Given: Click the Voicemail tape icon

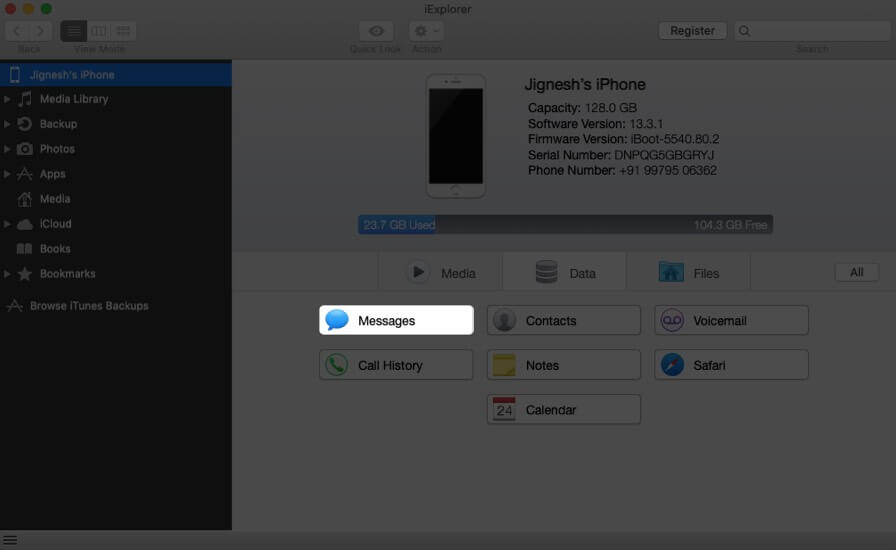Looking at the screenshot, I should 672,320.
